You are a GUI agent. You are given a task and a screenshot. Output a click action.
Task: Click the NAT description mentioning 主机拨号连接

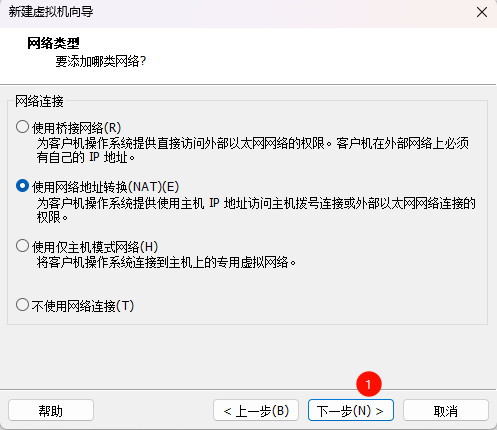pos(256,210)
